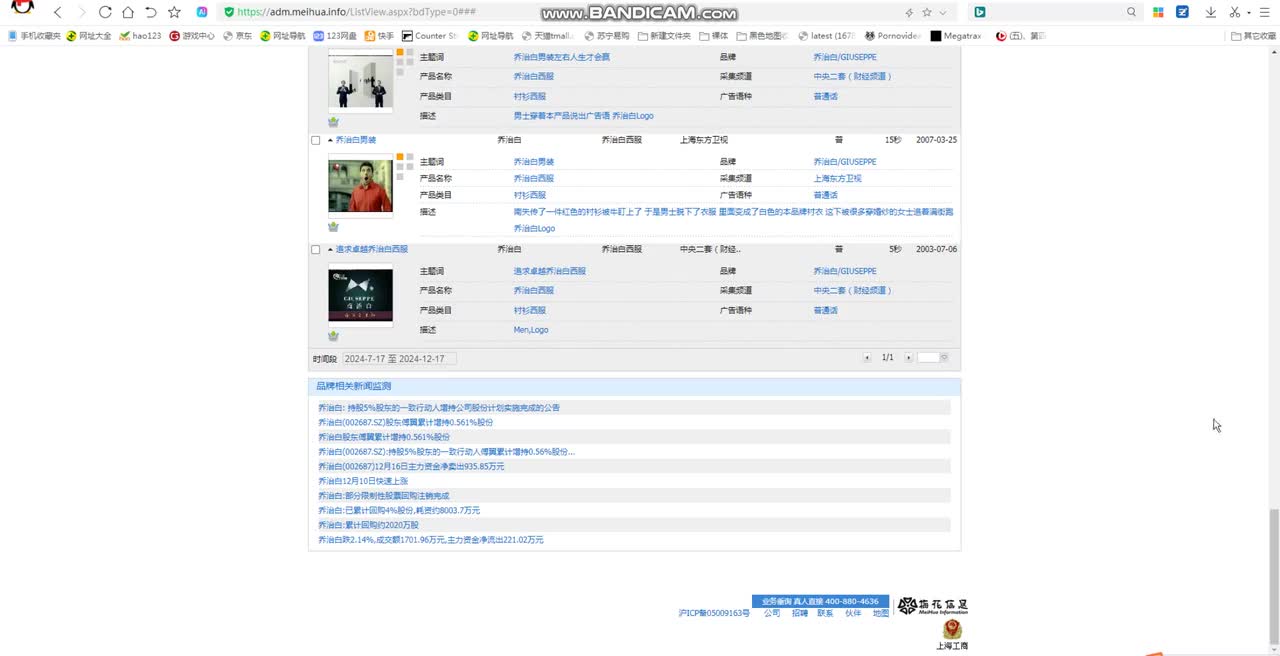Click the lightning speed mode icon

coord(909,12)
